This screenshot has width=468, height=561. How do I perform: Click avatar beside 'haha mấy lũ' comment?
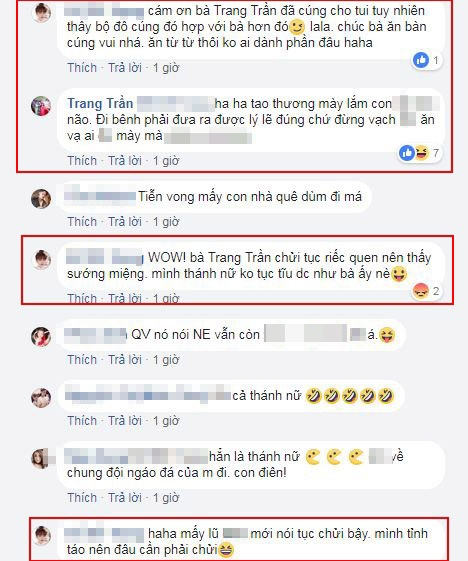point(42,536)
